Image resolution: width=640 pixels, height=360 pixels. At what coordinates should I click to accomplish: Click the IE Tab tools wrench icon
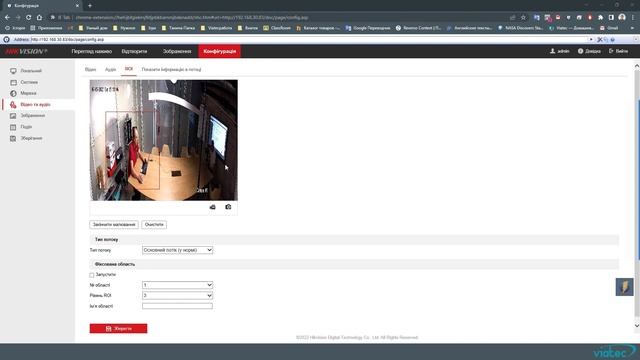[x=600, y=40]
